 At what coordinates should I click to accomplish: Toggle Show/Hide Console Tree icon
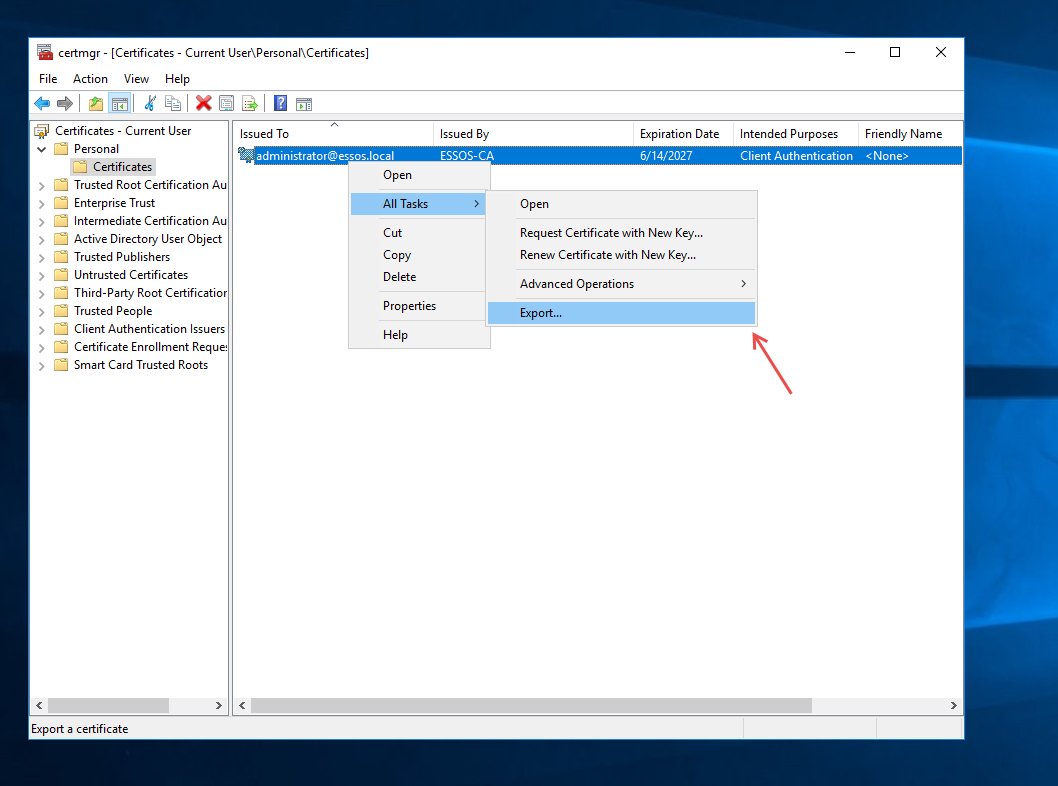[x=120, y=104]
